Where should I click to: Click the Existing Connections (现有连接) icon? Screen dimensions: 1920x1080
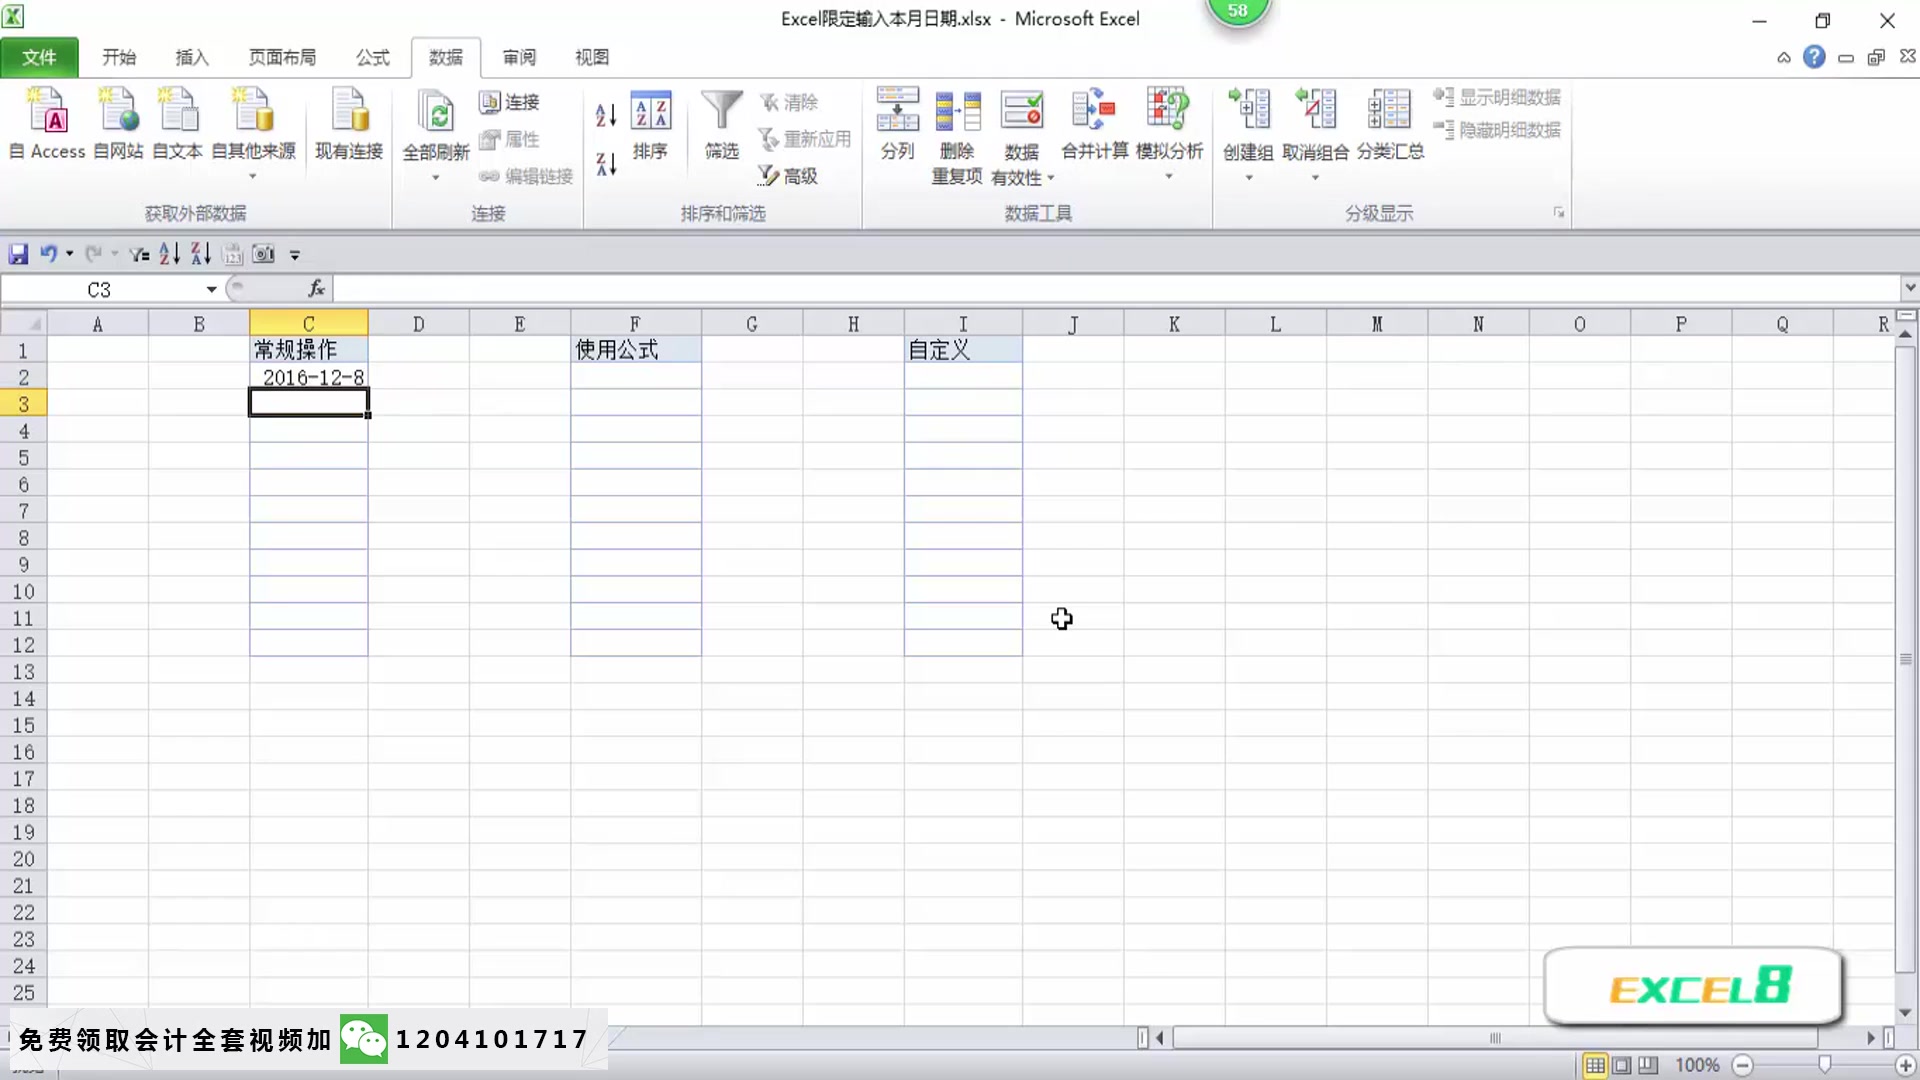pyautogui.click(x=349, y=112)
